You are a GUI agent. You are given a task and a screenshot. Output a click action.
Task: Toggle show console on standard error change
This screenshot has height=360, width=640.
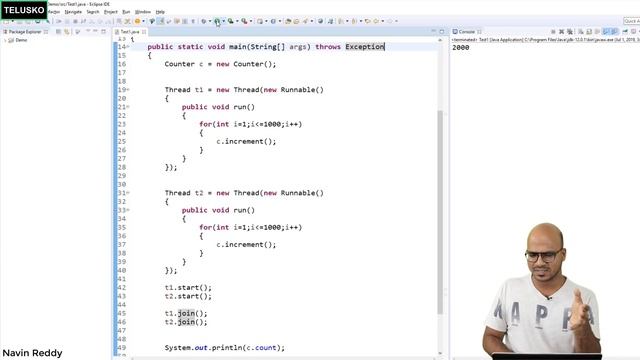pyautogui.click(x=614, y=31)
